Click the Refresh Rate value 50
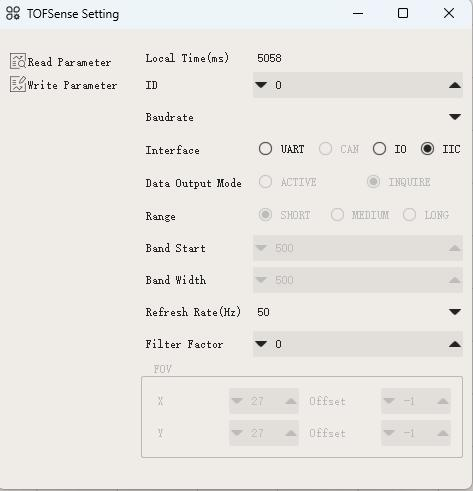The width and height of the screenshot is (473, 491). (x=263, y=312)
